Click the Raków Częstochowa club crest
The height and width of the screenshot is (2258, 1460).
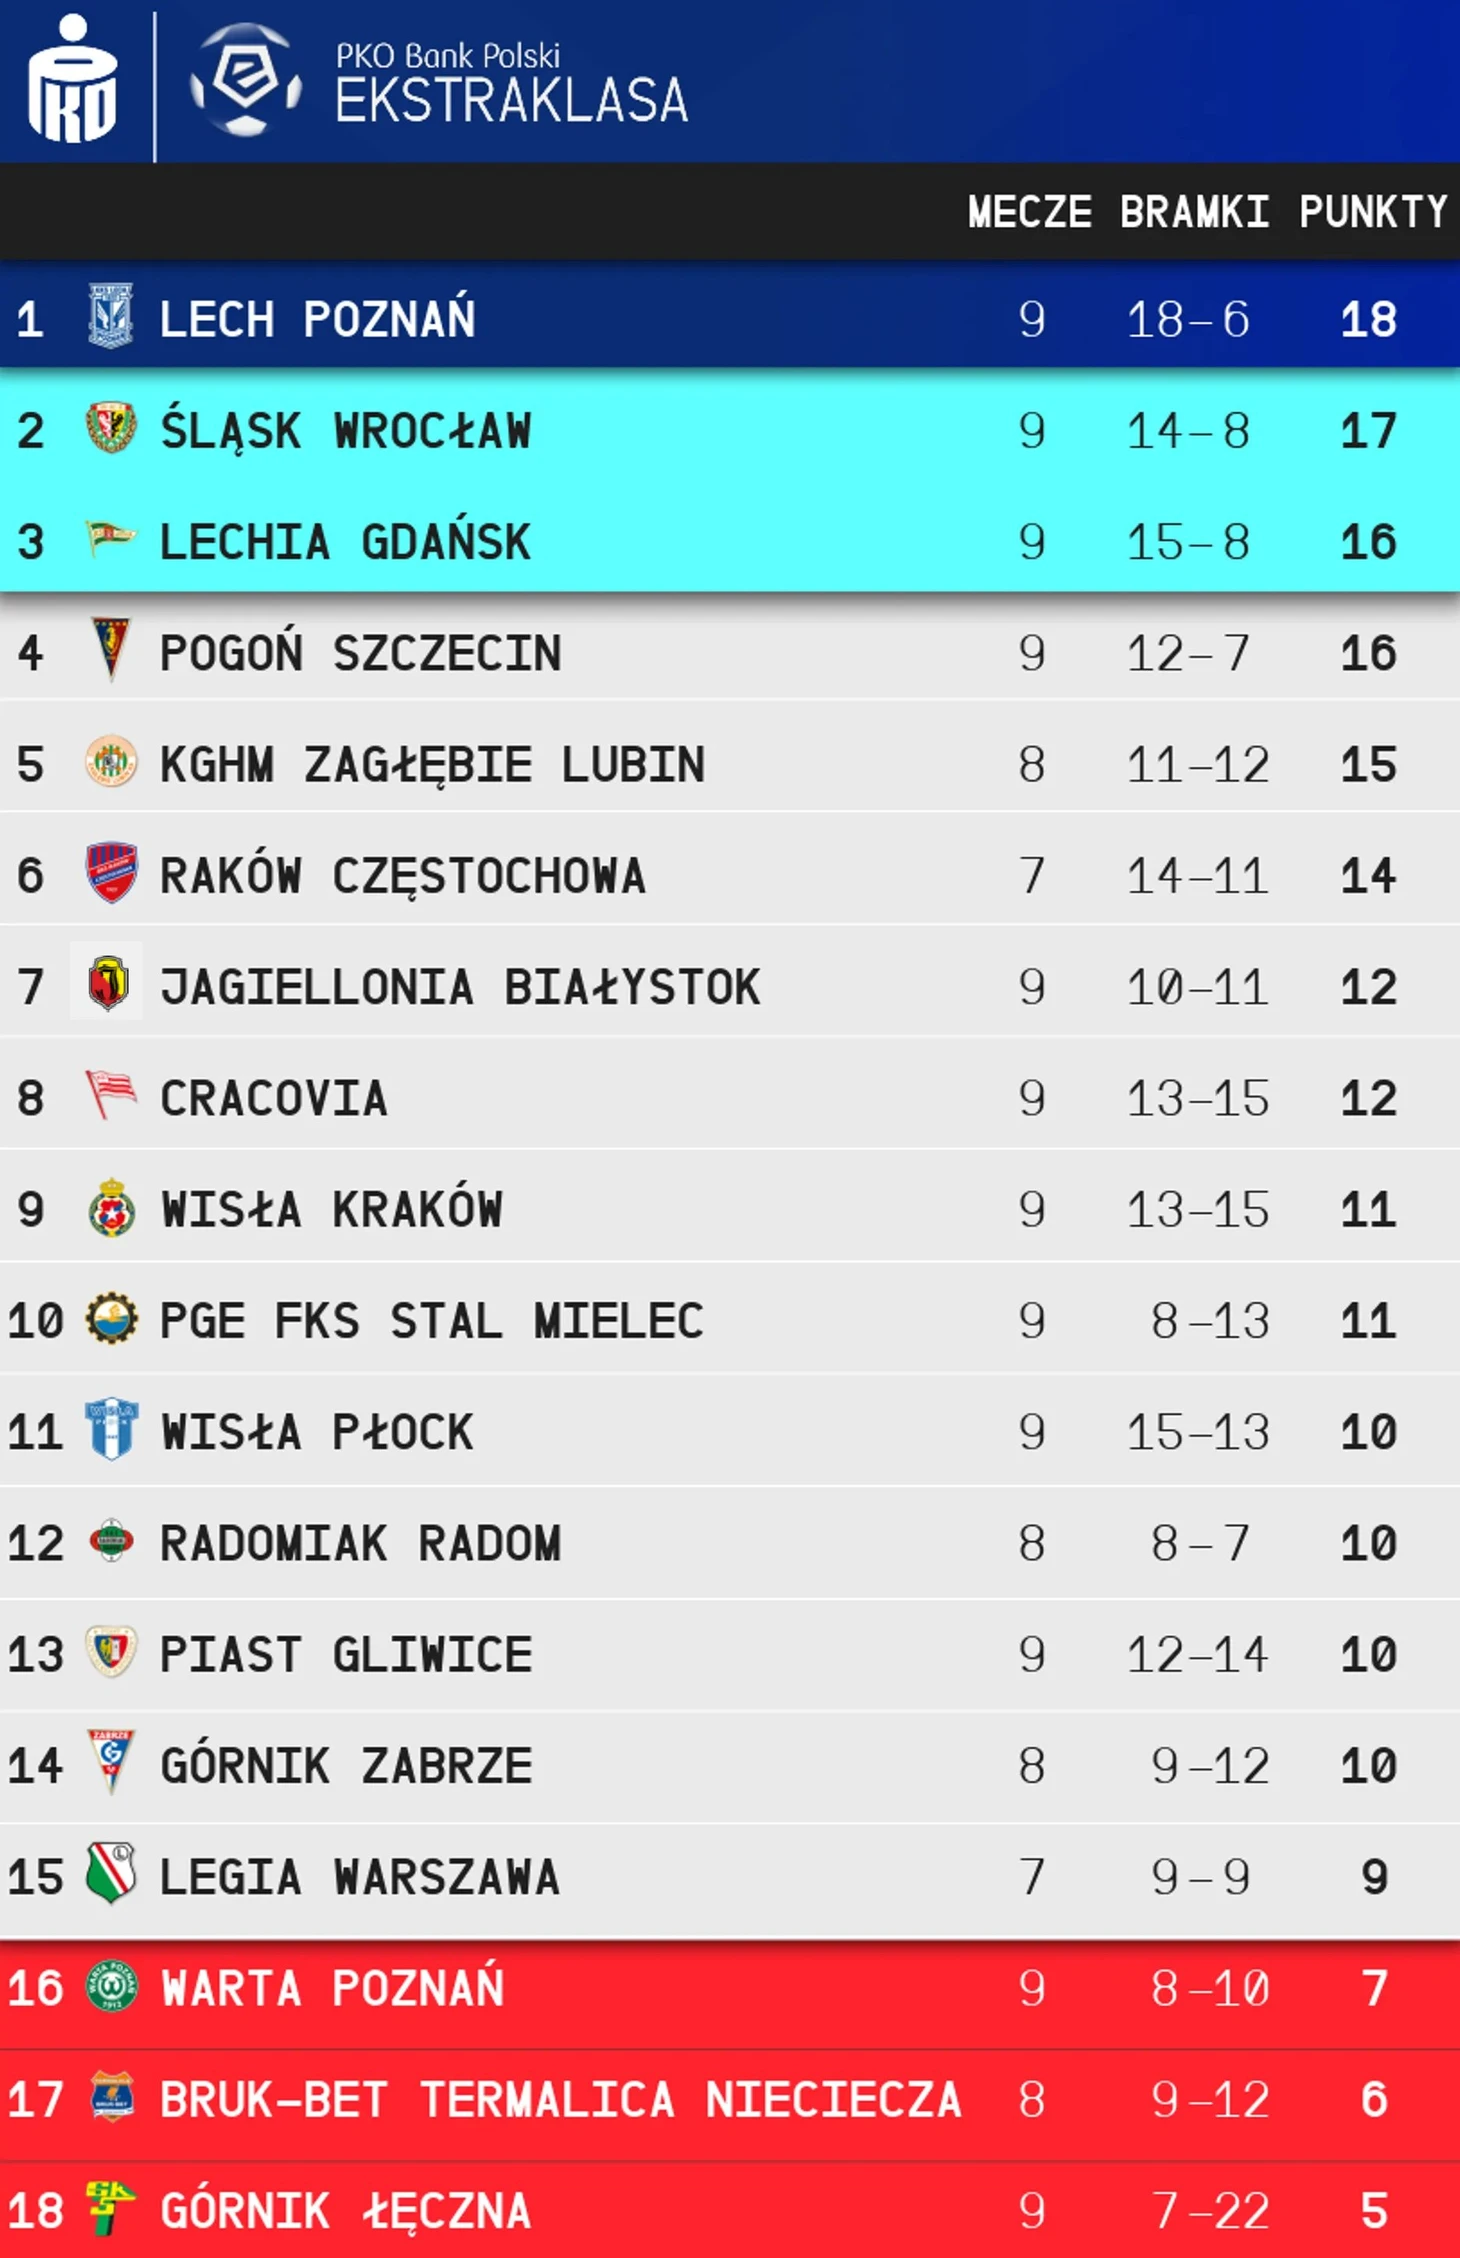click(x=110, y=873)
